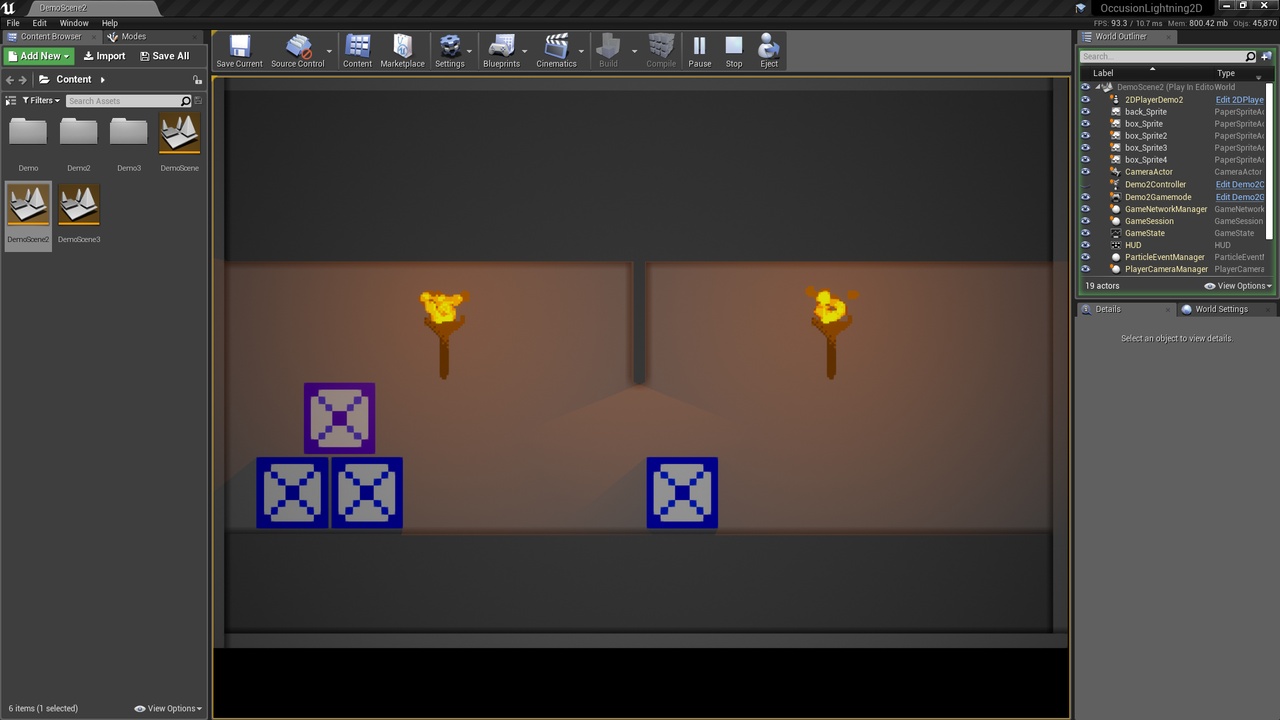This screenshot has width=1280, height=720.
Task: Click the Build toolbar icon
Action: 608,51
